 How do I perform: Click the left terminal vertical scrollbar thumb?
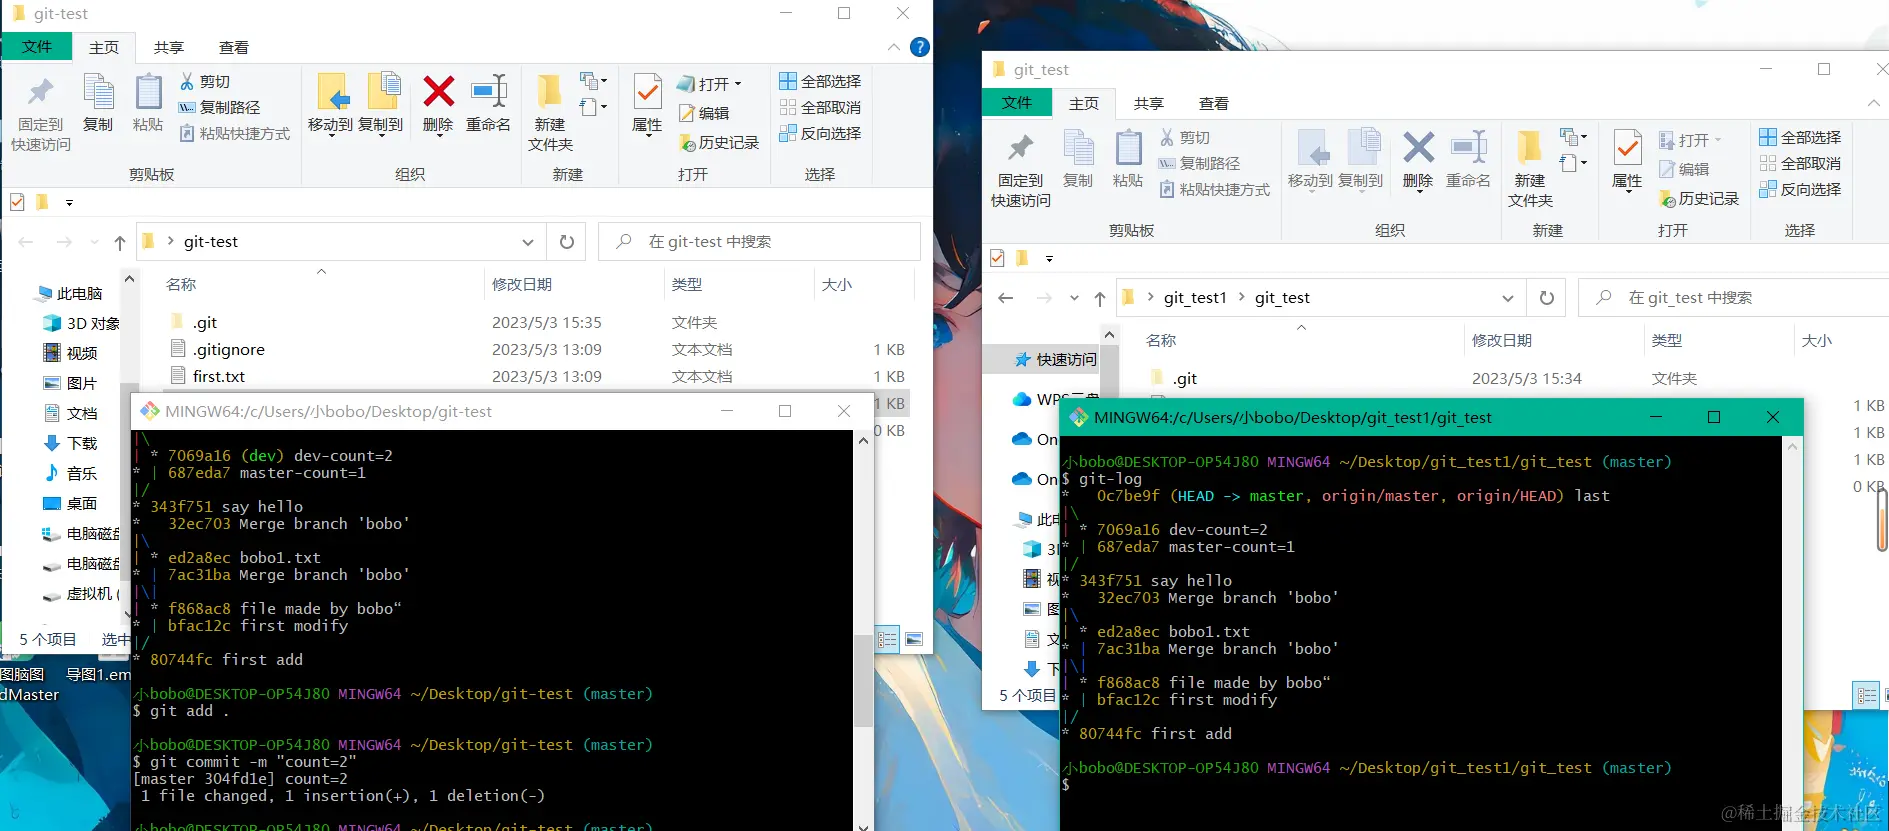coord(863,679)
